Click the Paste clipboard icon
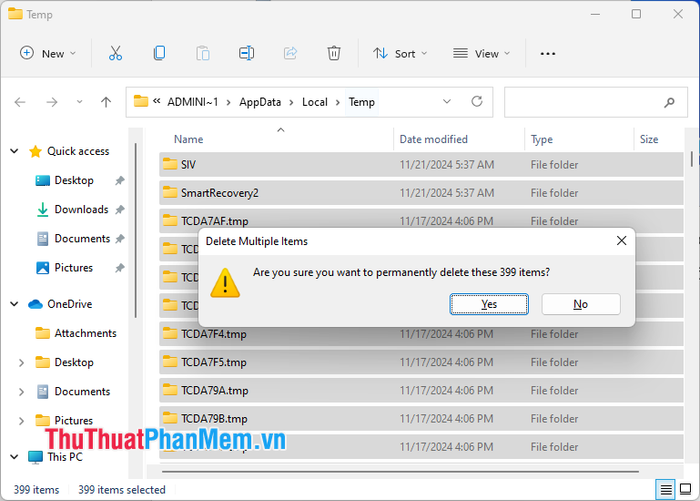 (x=203, y=53)
